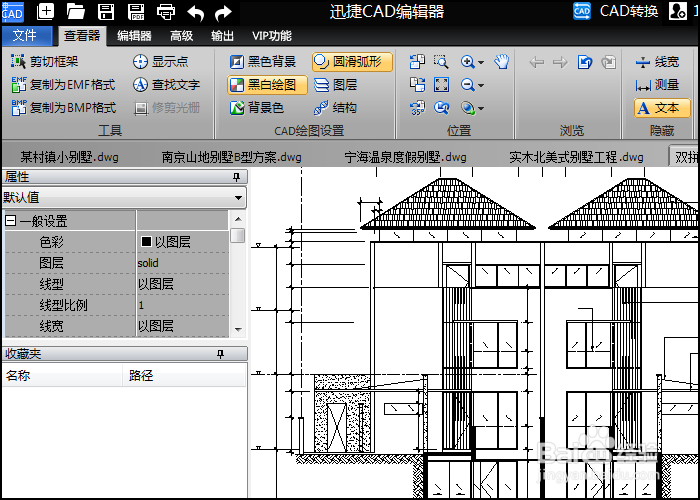Click the 路径 column header
Screen dimensions: 700x500
[x=184, y=375]
